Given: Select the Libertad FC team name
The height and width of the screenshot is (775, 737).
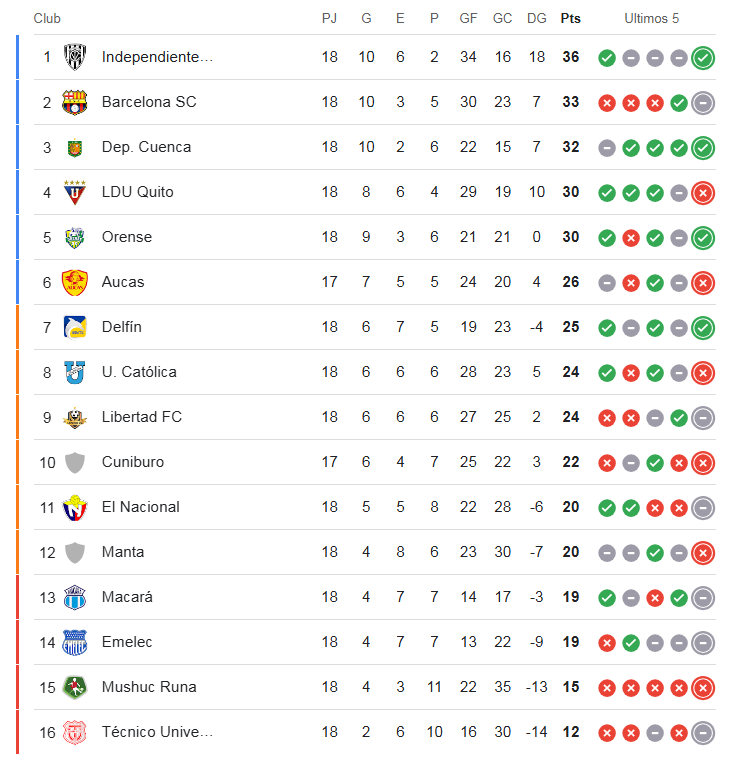Looking at the screenshot, I should [142, 417].
